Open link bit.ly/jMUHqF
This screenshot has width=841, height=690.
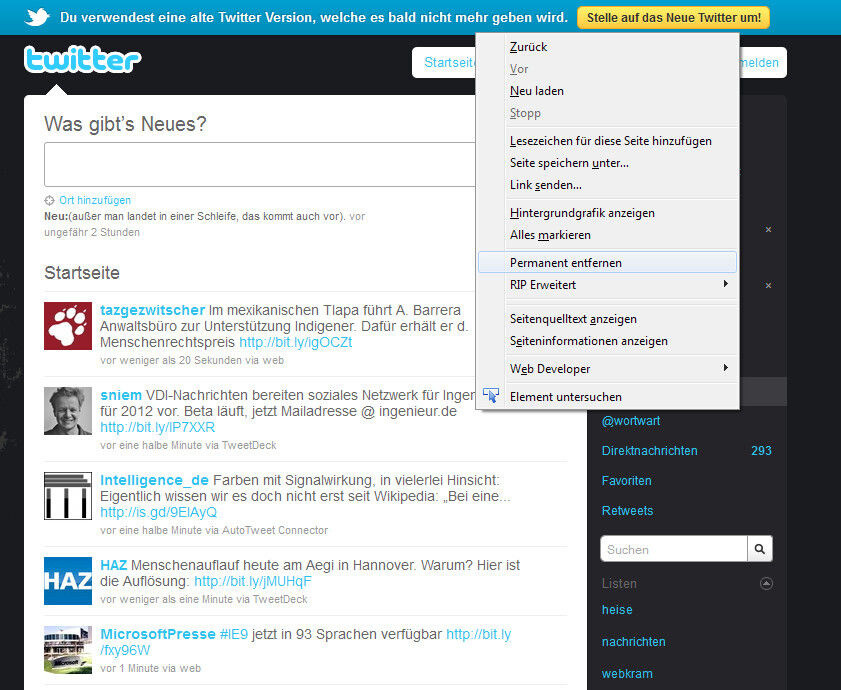(253, 581)
